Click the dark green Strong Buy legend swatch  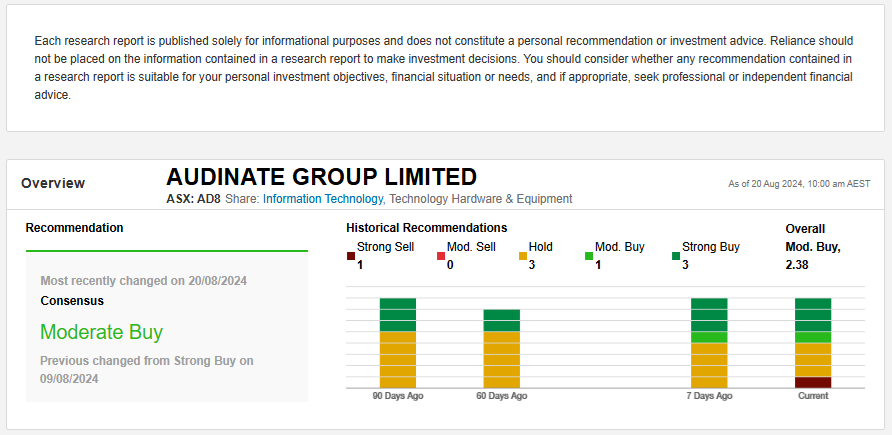676,257
